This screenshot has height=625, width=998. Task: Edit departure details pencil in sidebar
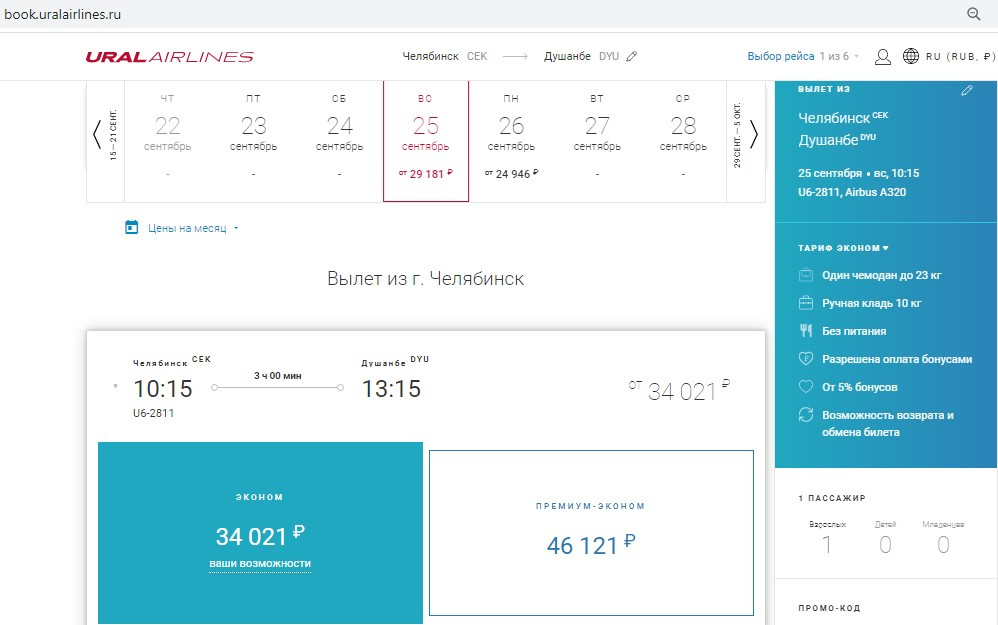tap(967, 90)
